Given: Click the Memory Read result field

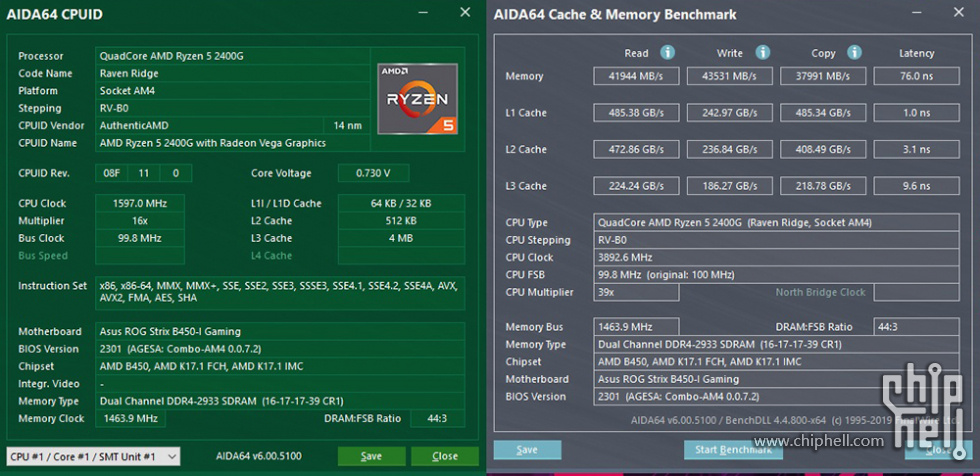Looking at the screenshot, I should pyautogui.click(x=636, y=76).
